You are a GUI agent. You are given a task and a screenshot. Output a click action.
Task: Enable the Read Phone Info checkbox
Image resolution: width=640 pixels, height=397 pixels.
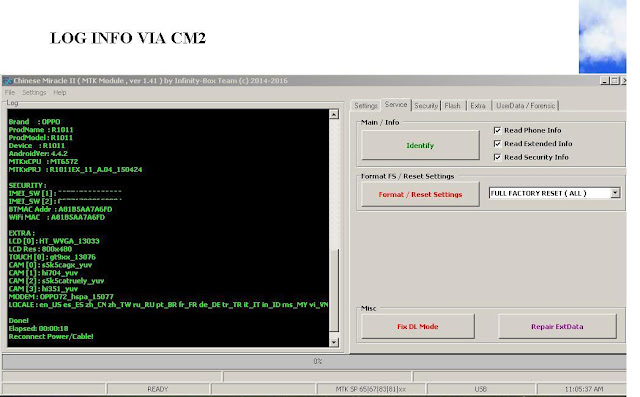pyautogui.click(x=497, y=130)
